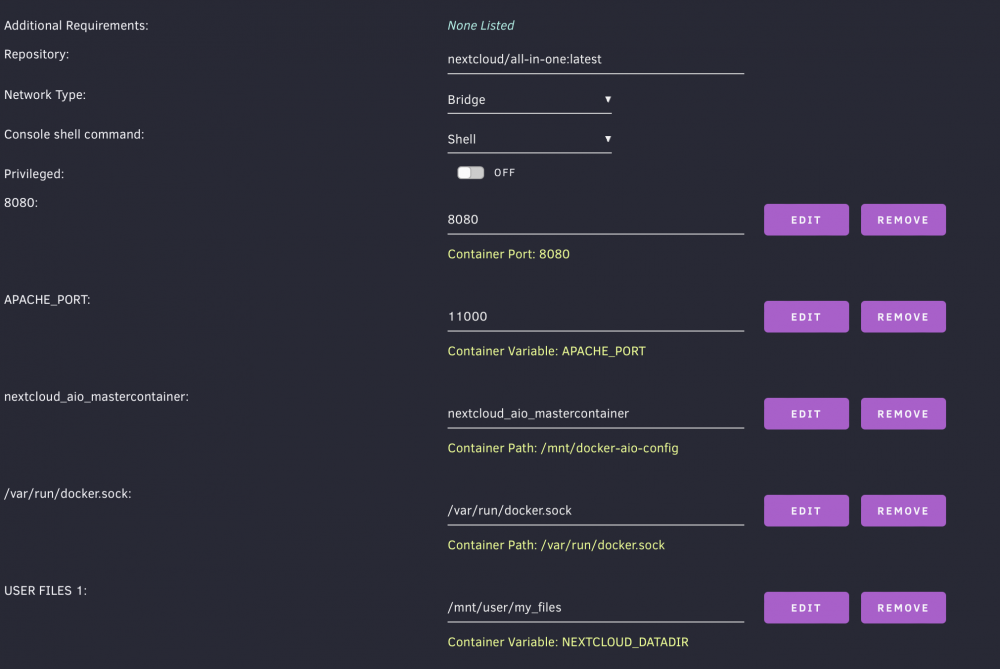1000x669 pixels.
Task: Click the /mnt/user/my_files value field
Action: coord(596,608)
